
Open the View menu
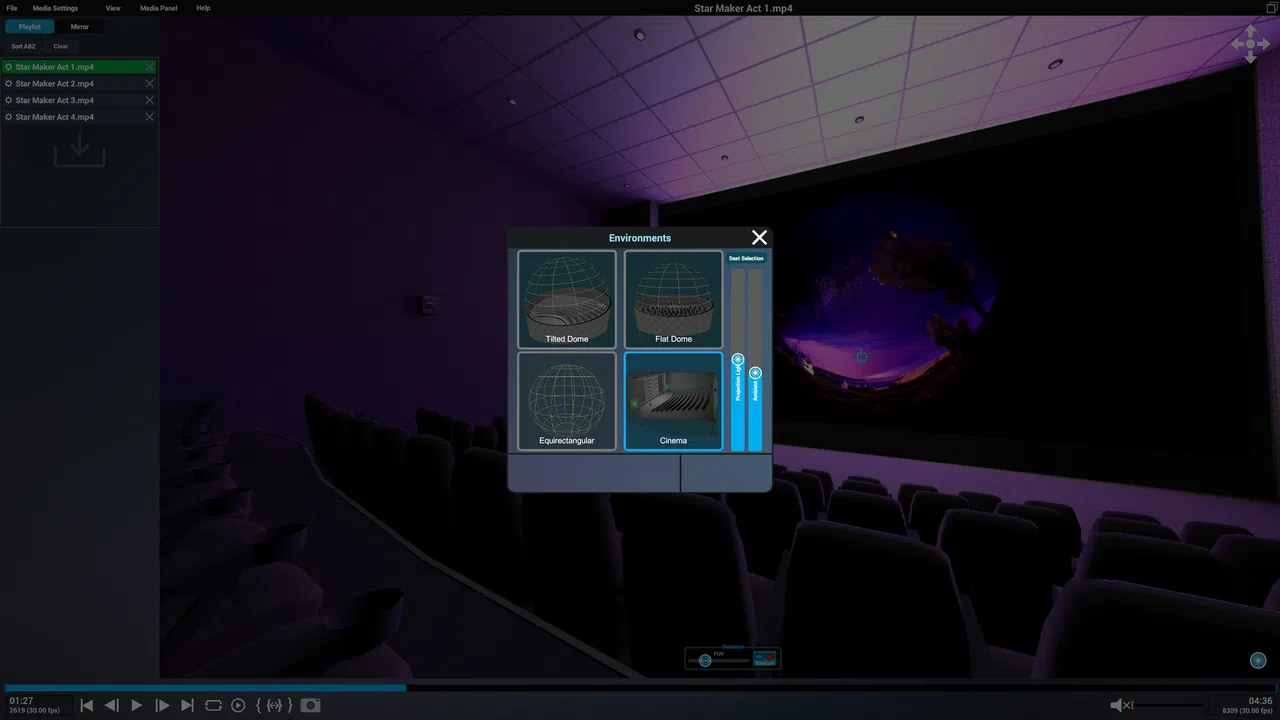(113, 8)
